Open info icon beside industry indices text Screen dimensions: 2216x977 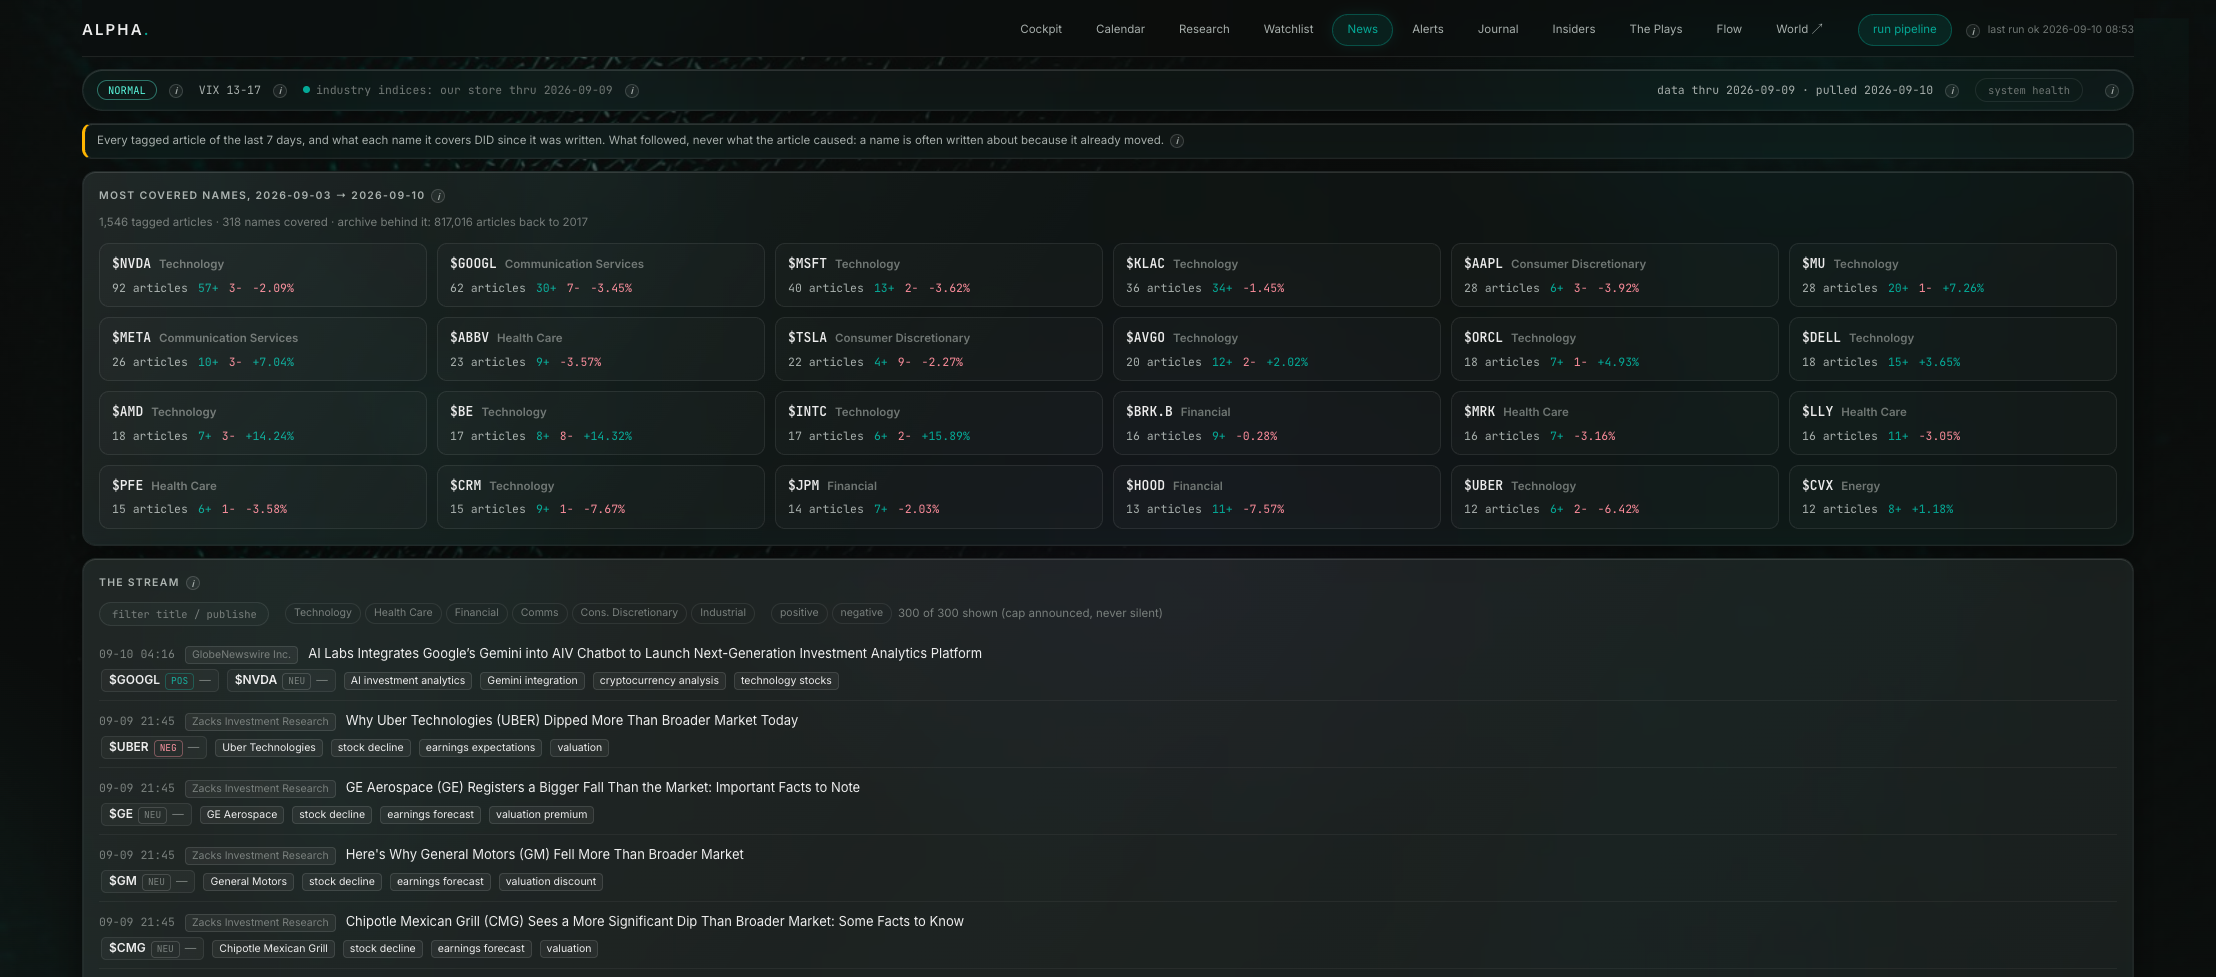(x=632, y=91)
